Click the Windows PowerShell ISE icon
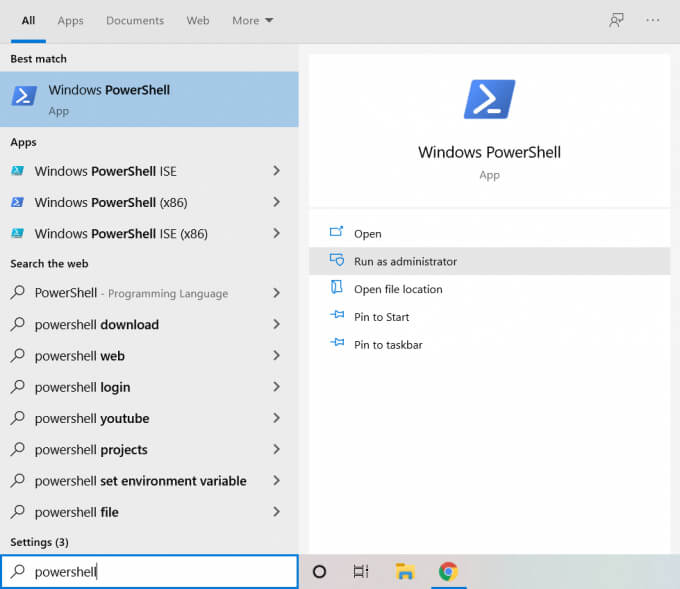This screenshot has width=680, height=589. (x=17, y=171)
